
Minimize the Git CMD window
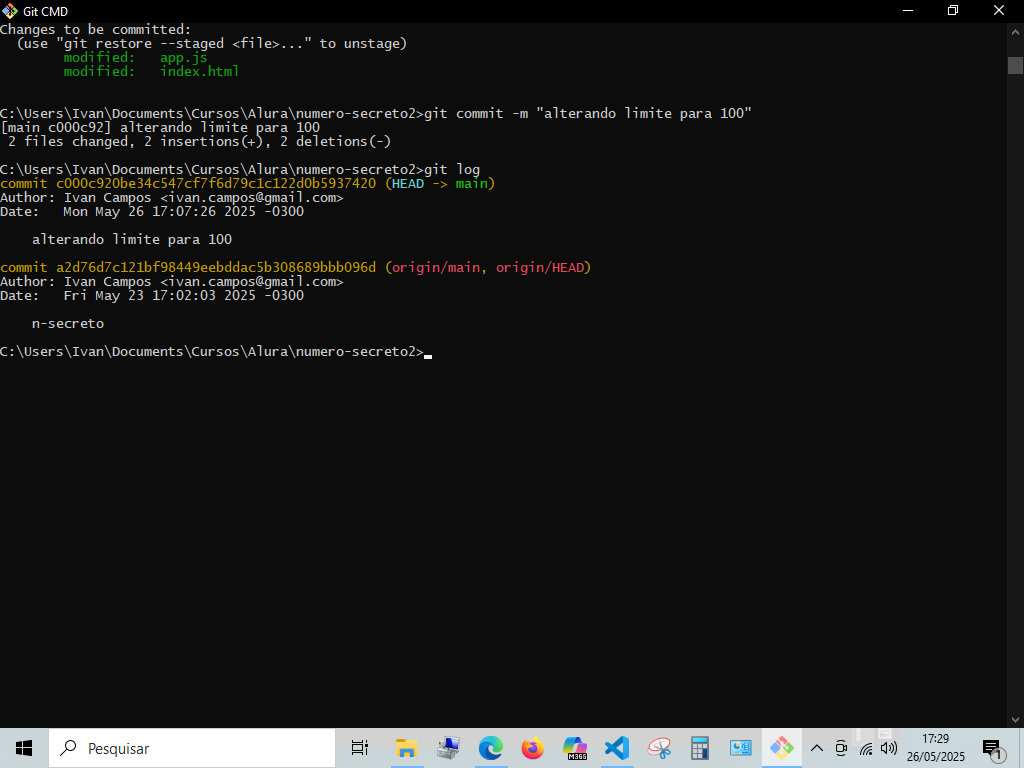point(908,10)
